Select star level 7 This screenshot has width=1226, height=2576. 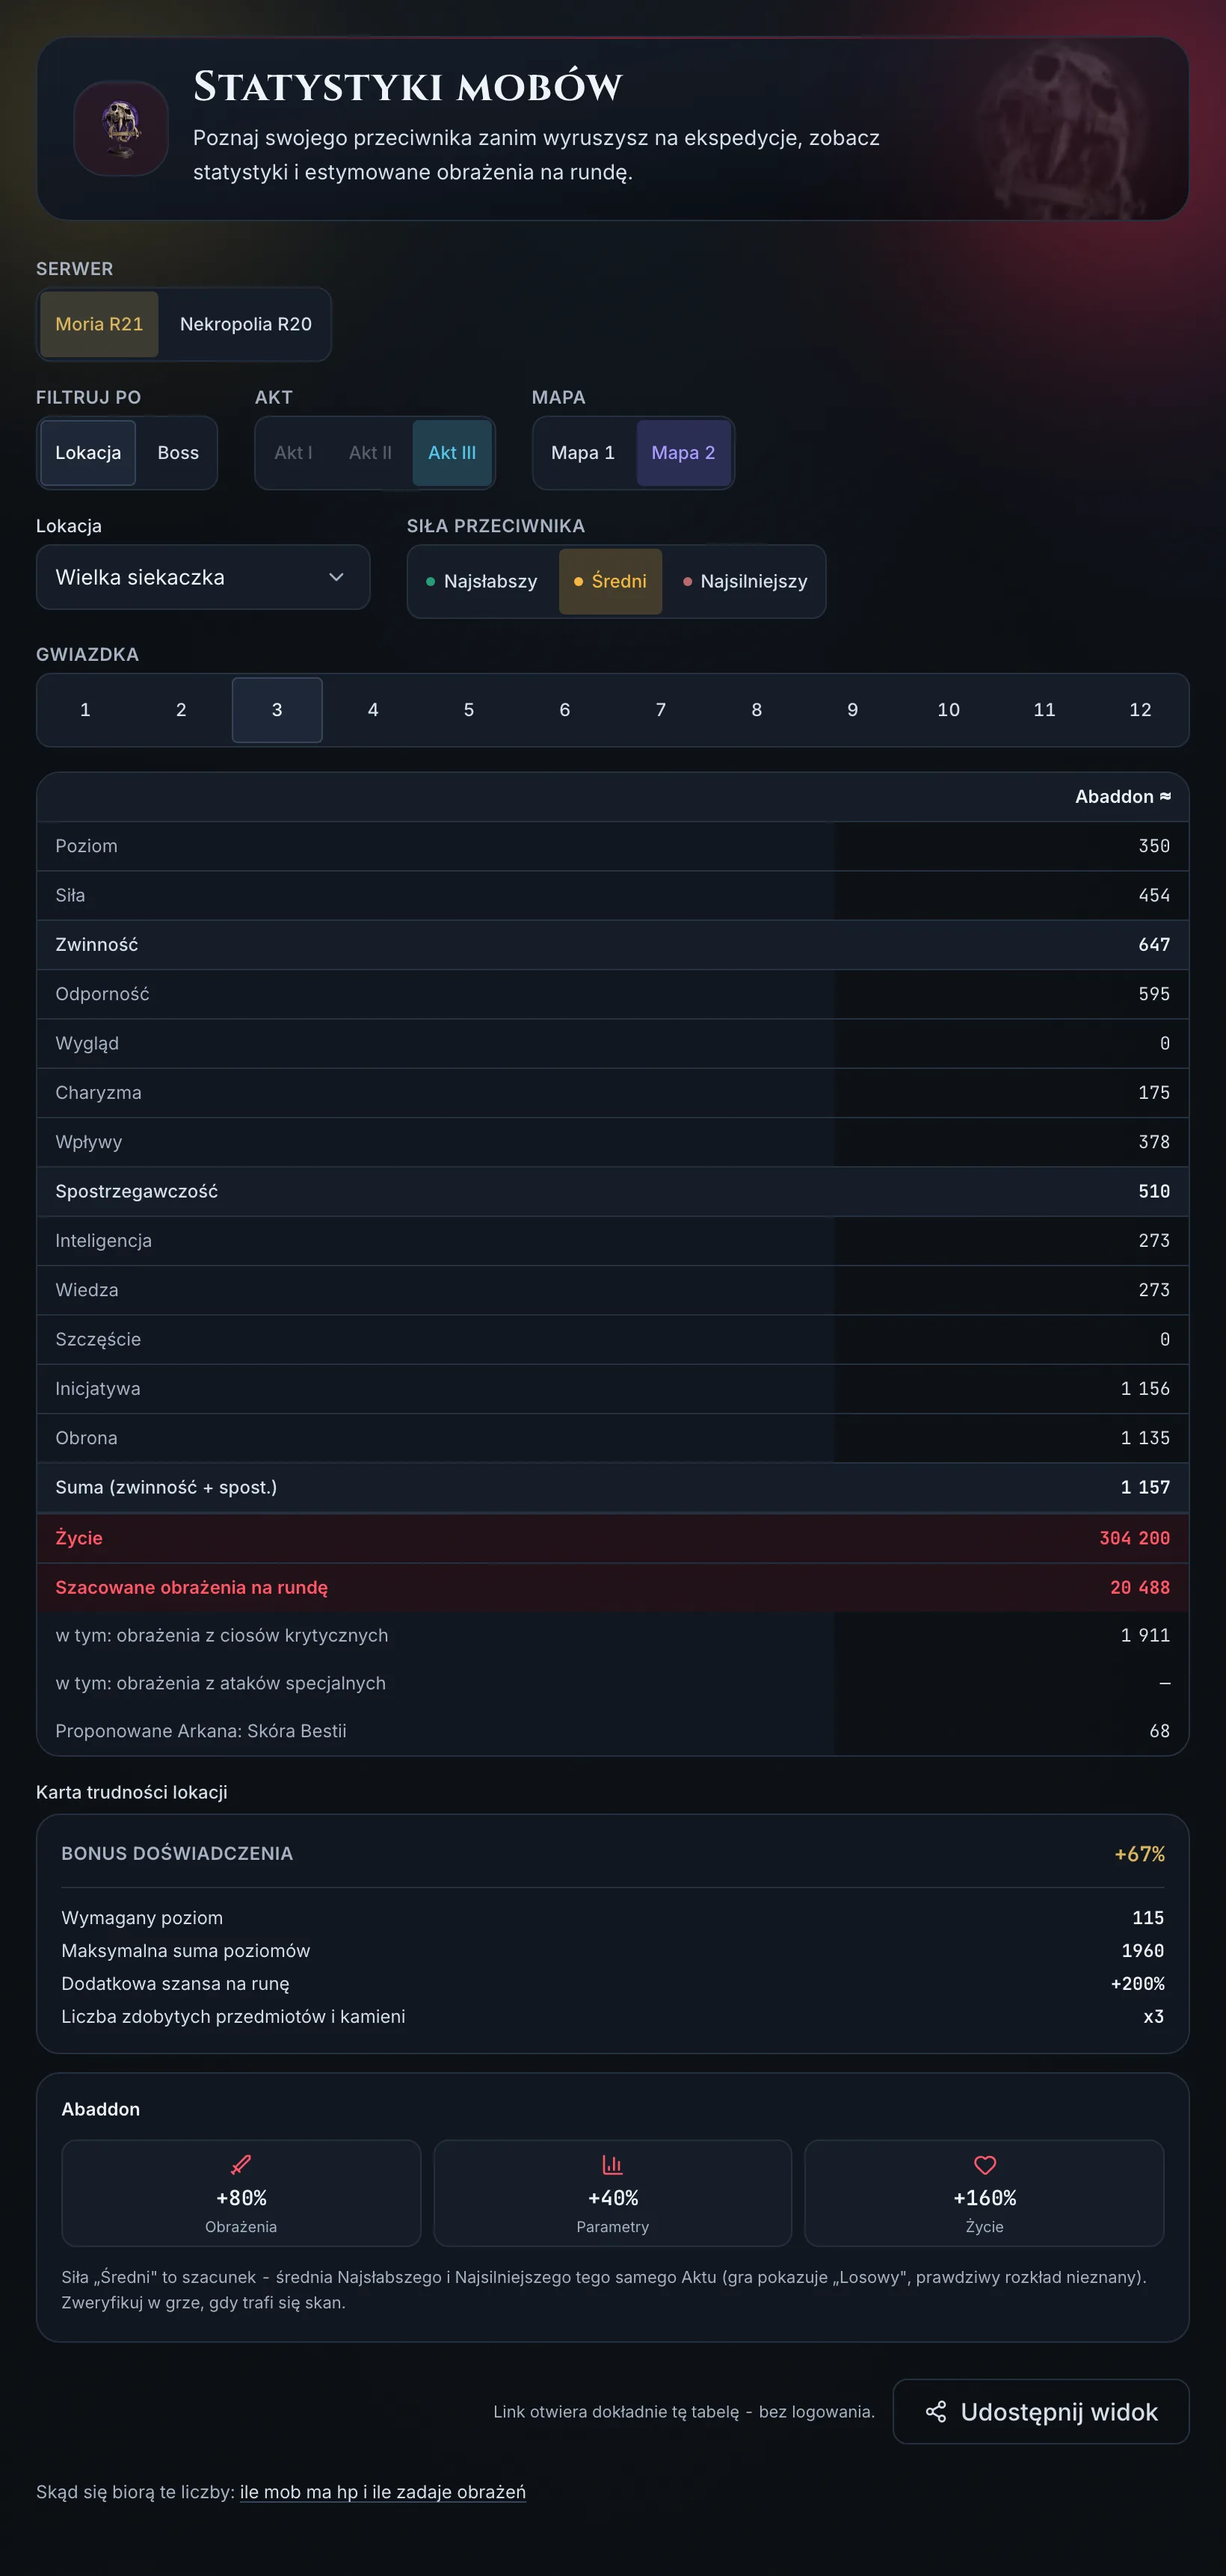(661, 710)
